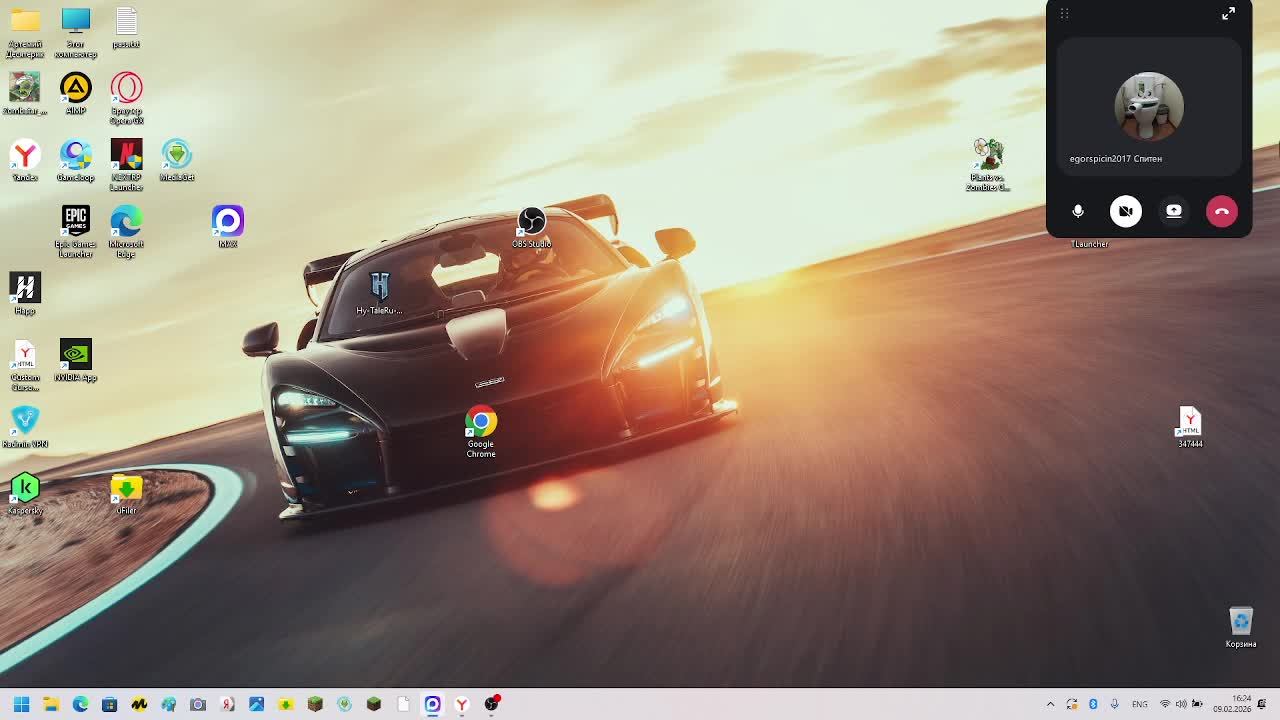
Task: Open the microphone tray indicator
Action: pyautogui.click(x=1114, y=704)
